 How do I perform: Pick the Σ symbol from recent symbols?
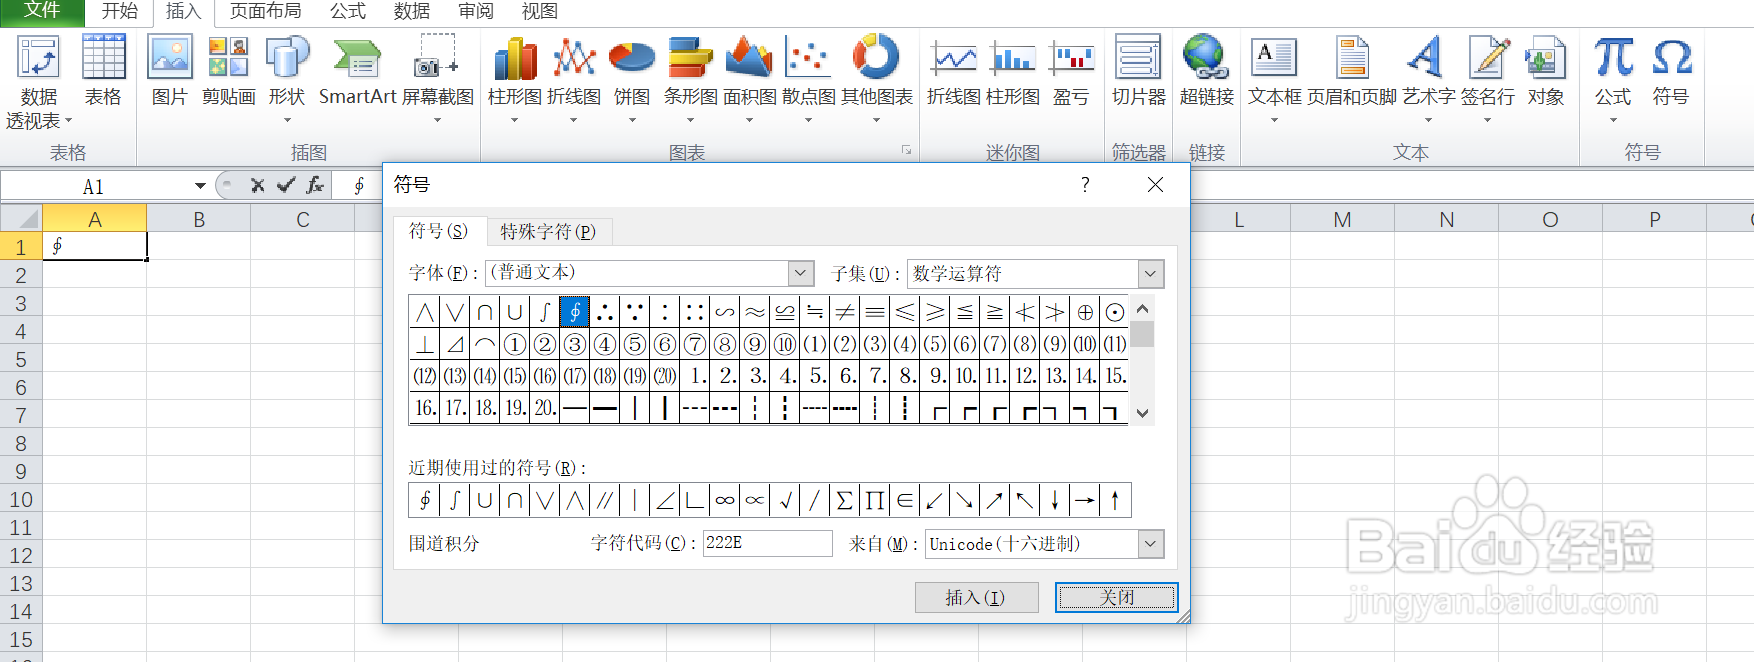(845, 500)
